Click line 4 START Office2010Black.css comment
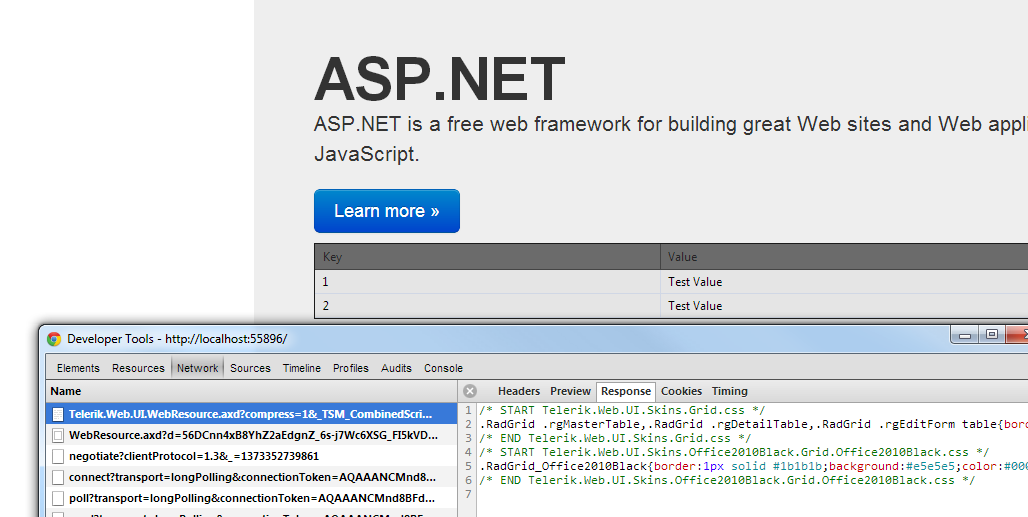Image resolution: width=1028 pixels, height=517 pixels. pos(734,452)
